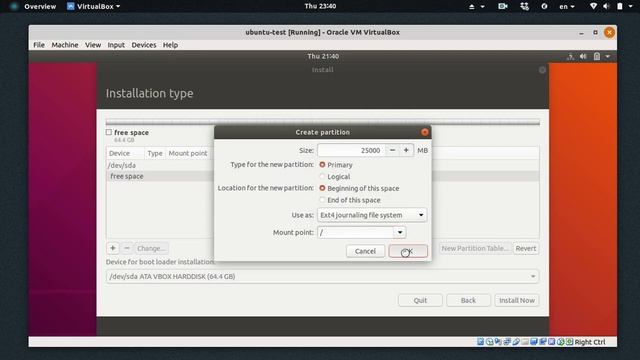
Task: Click the Quit button
Action: coord(420,300)
